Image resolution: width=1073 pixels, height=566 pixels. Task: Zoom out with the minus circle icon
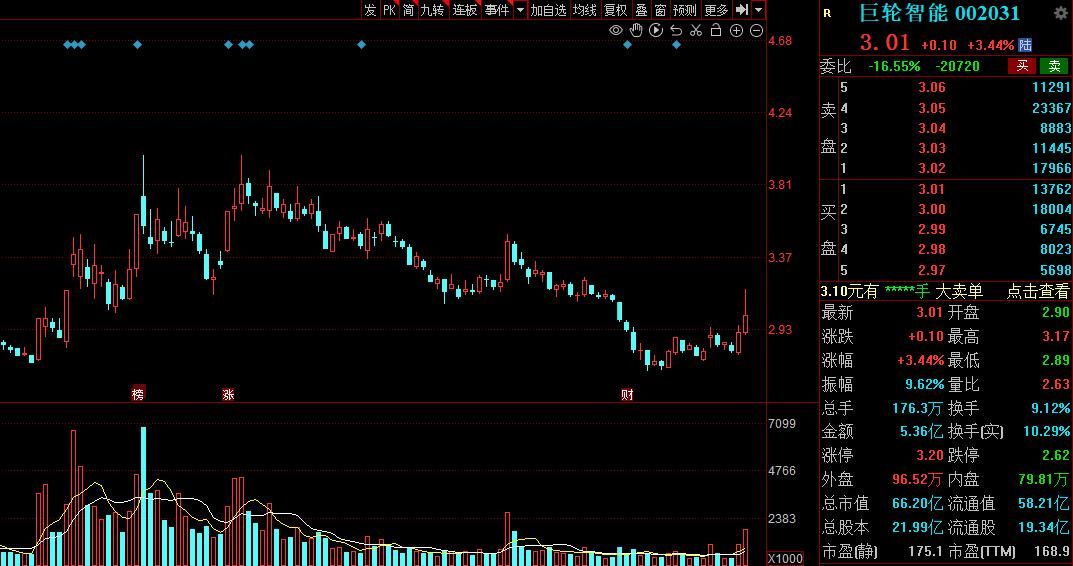click(756, 30)
